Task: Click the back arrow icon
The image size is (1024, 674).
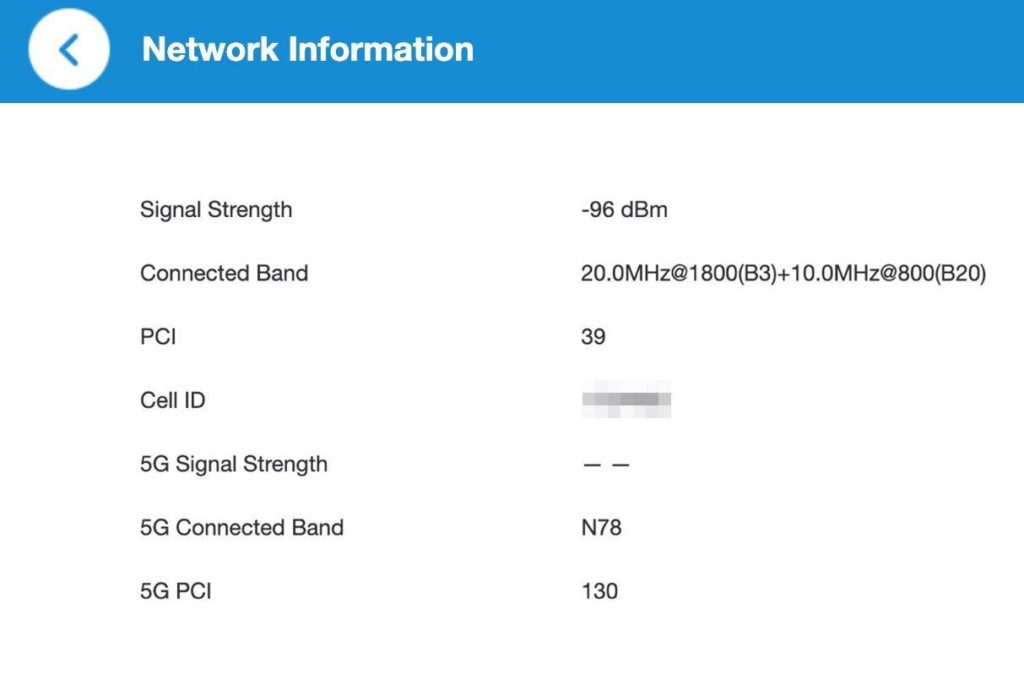Action: pos(68,49)
